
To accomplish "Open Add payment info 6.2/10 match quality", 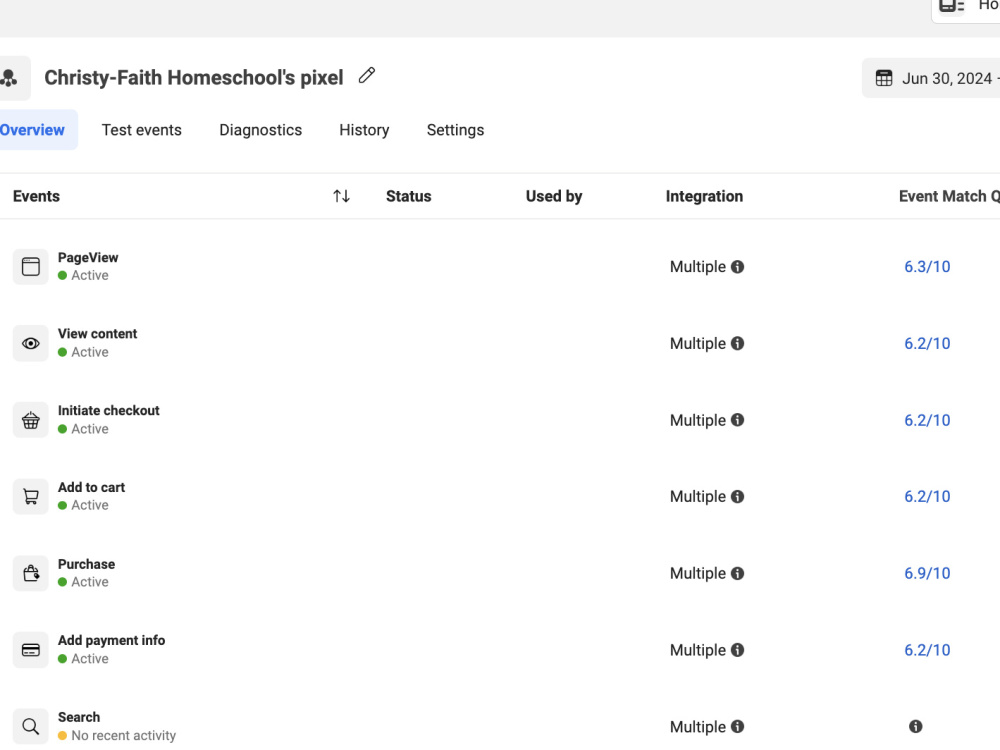I will 927,650.
